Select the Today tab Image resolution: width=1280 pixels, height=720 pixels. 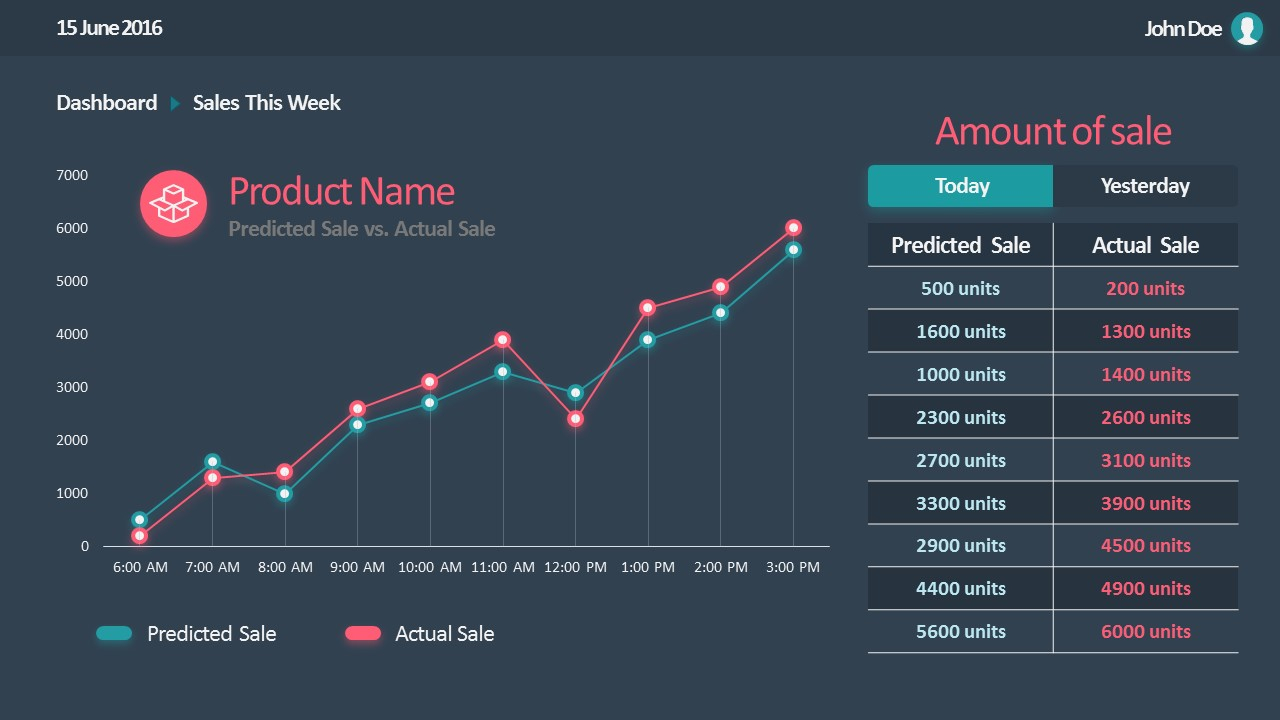tap(960, 186)
